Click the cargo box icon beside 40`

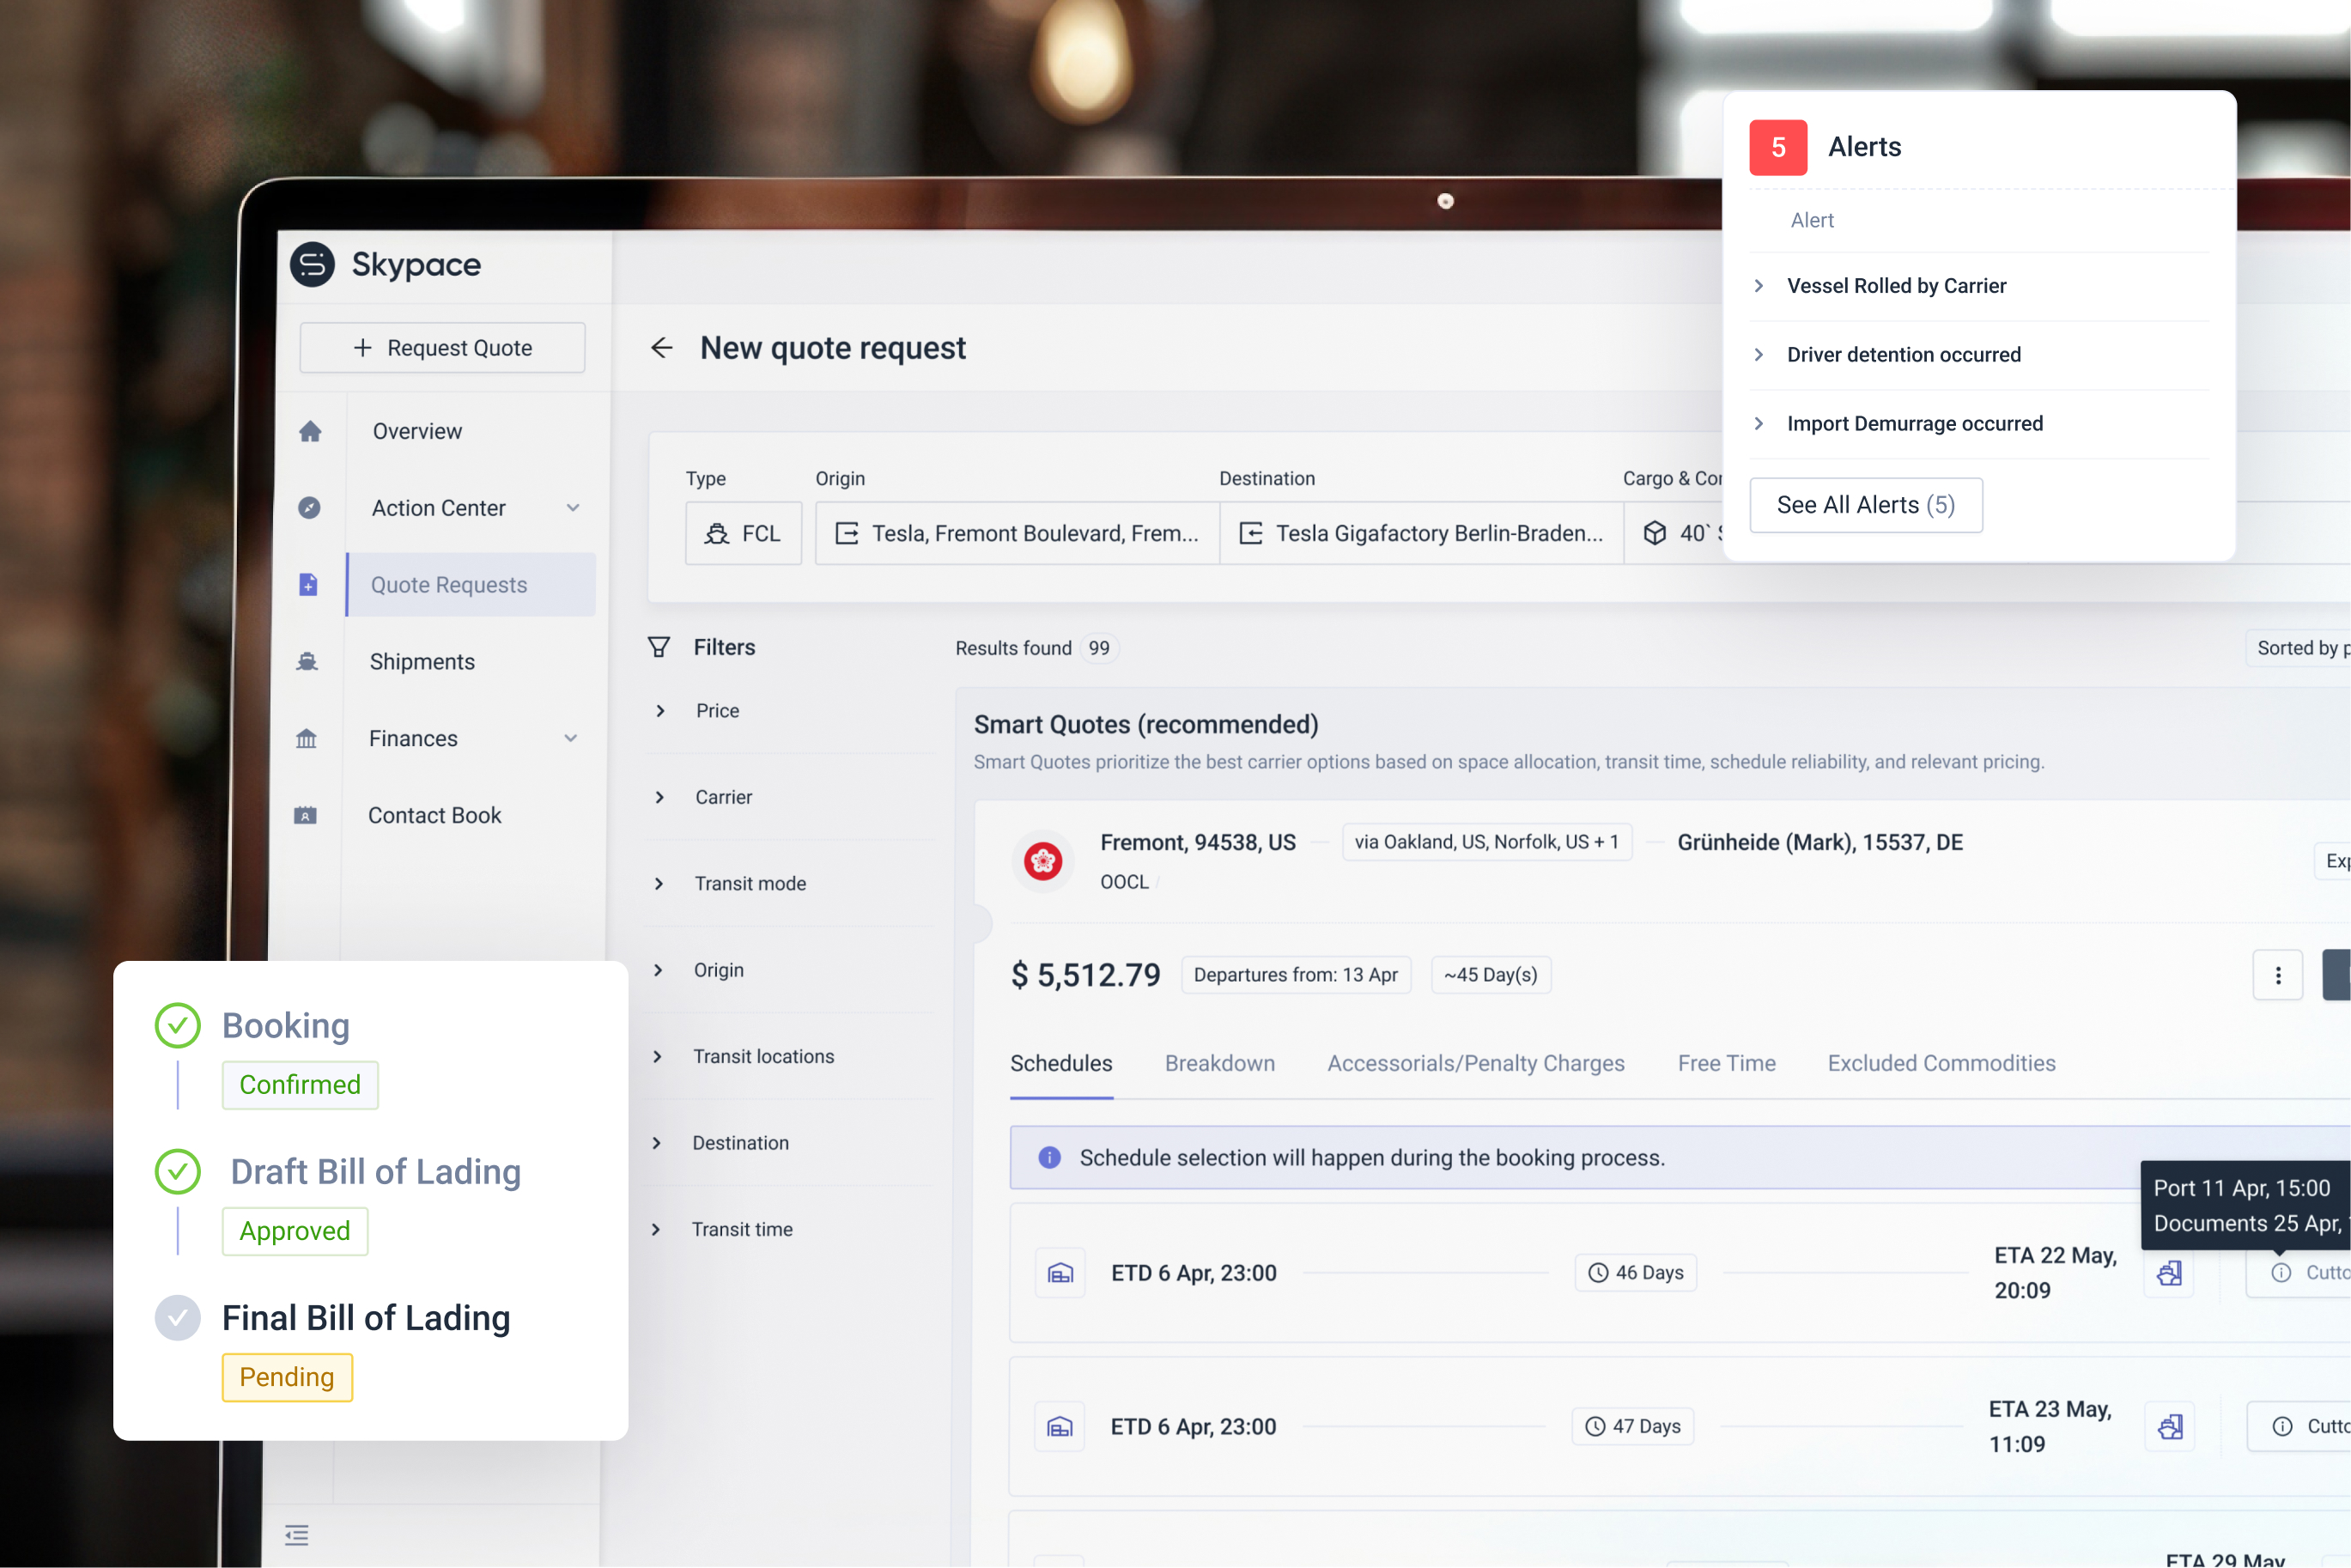1654,533
